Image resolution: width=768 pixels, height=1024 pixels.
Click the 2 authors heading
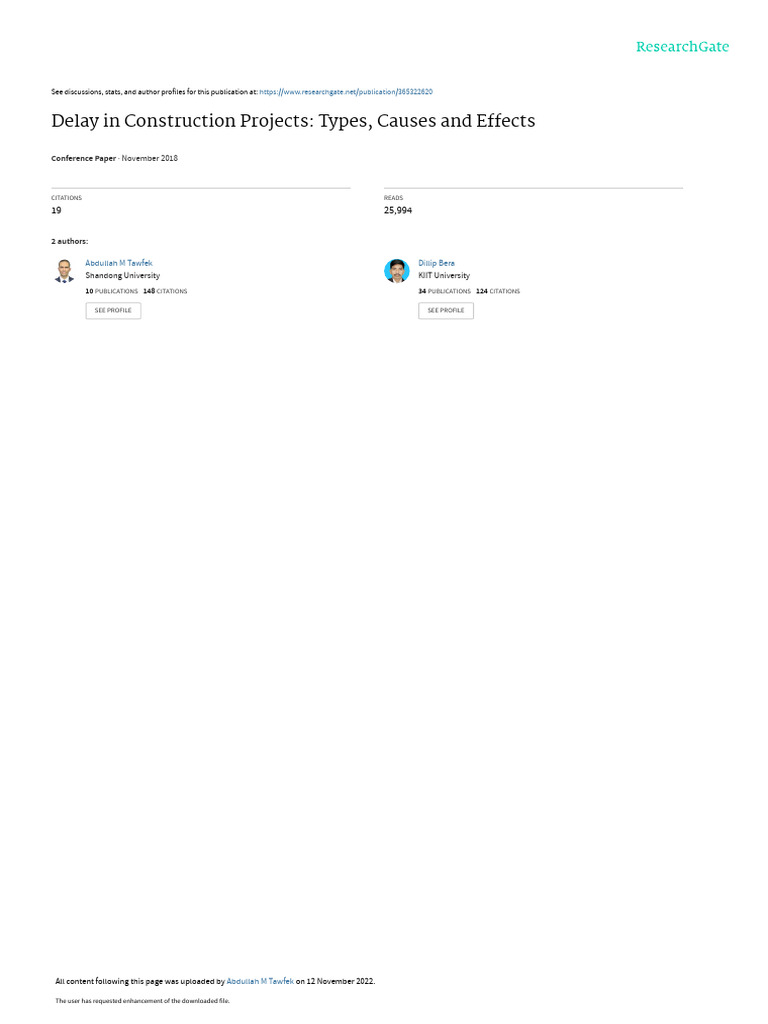(70, 242)
